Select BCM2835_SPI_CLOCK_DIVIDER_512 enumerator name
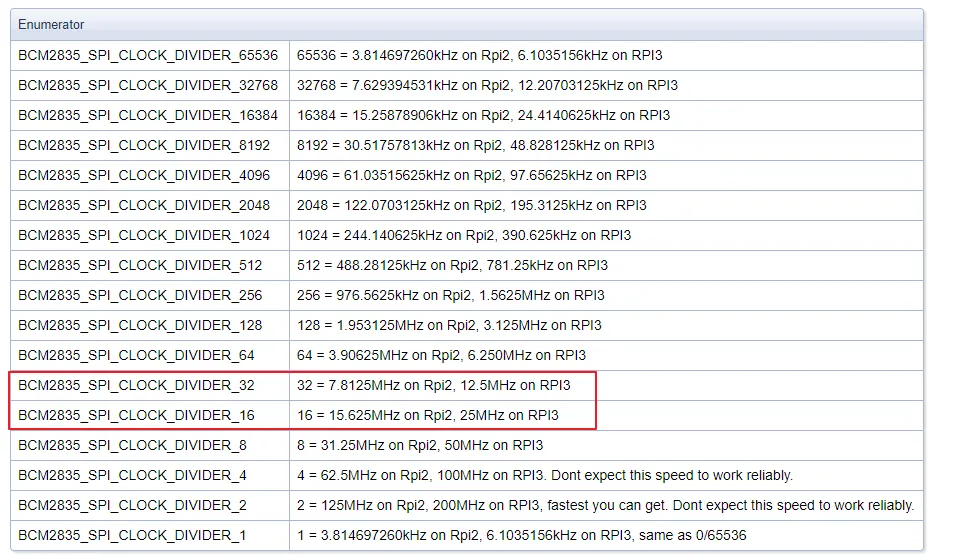The height and width of the screenshot is (560, 973). (140, 265)
